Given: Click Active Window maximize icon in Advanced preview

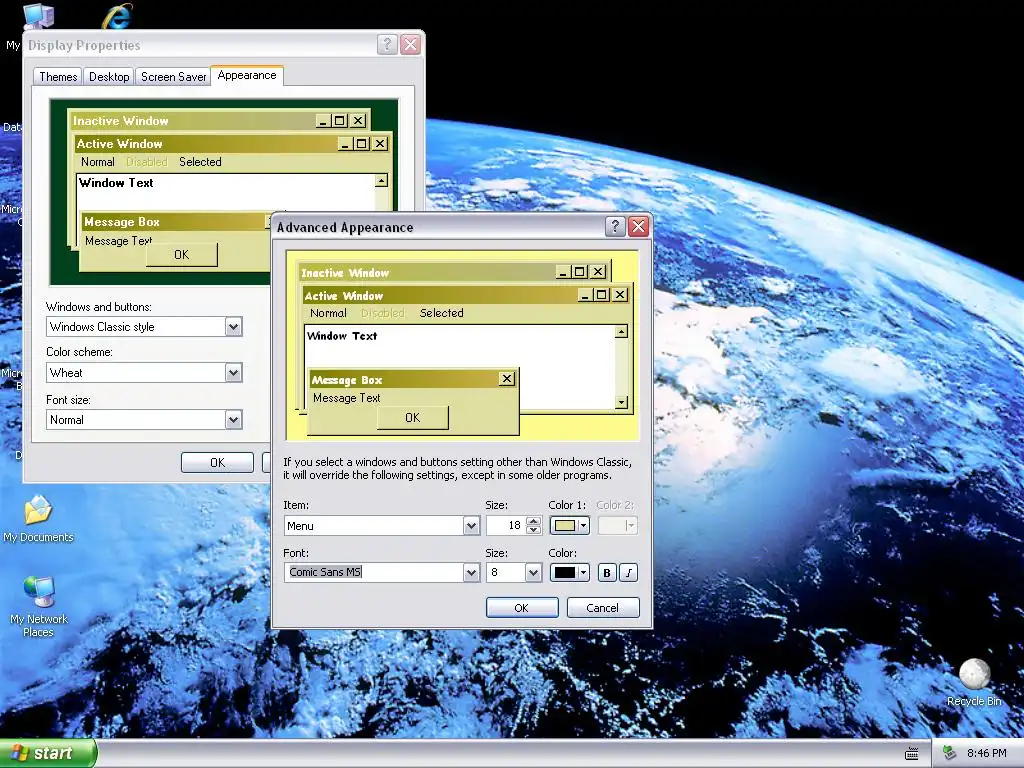Looking at the screenshot, I should [601, 295].
